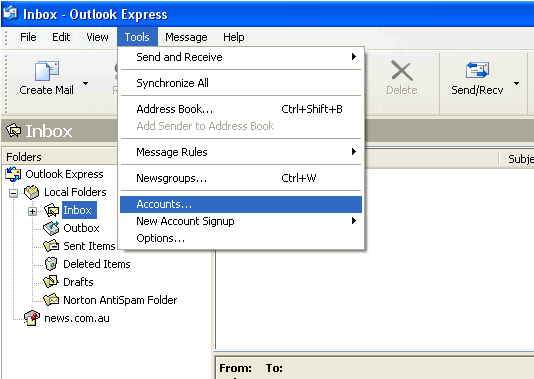Click the From label in preview pane
This screenshot has height=379, width=534.
point(235,368)
